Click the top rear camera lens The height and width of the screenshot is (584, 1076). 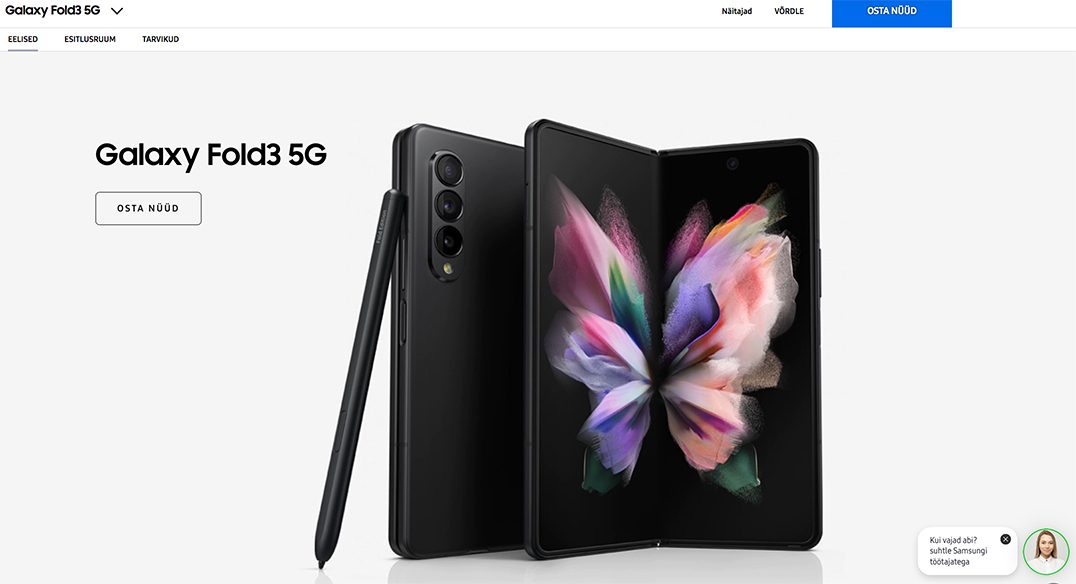point(449,168)
